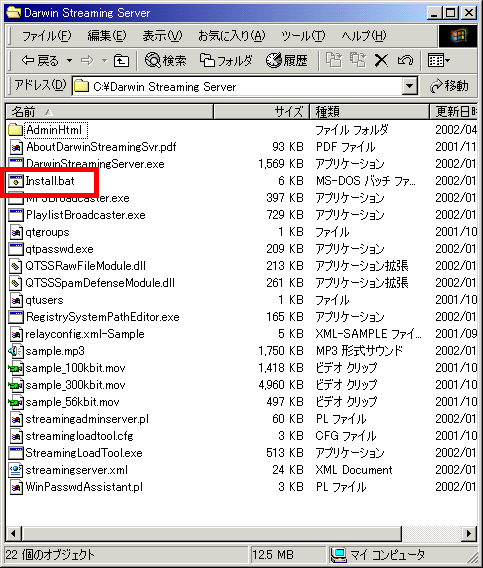
Task: Click the Move To toolbar icon
Action: [333, 60]
